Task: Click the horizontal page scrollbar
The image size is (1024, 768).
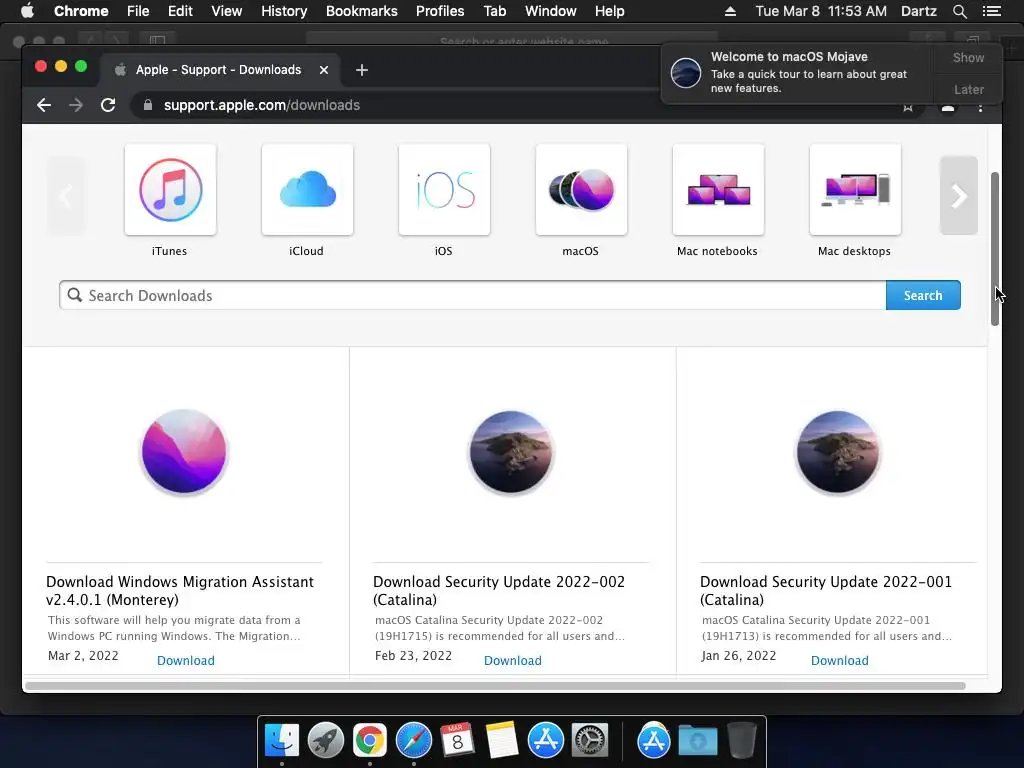Action: coord(495,686)
